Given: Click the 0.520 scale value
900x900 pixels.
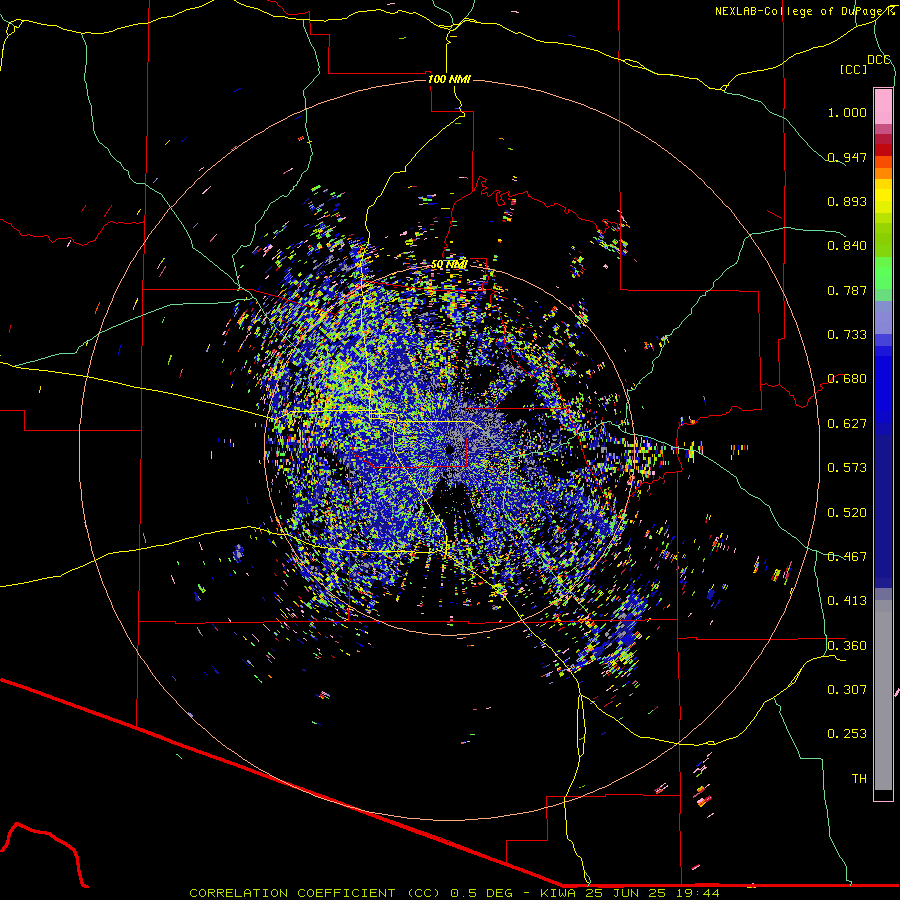Looking at the screenshot, I should [847, 512].
